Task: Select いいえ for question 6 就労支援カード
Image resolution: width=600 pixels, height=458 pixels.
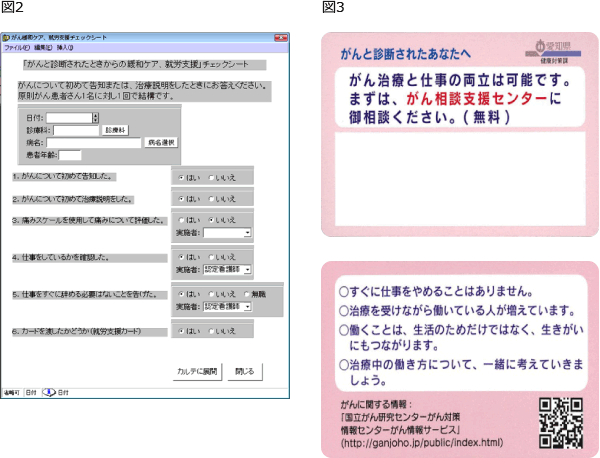Action: (x=211, y=331)
